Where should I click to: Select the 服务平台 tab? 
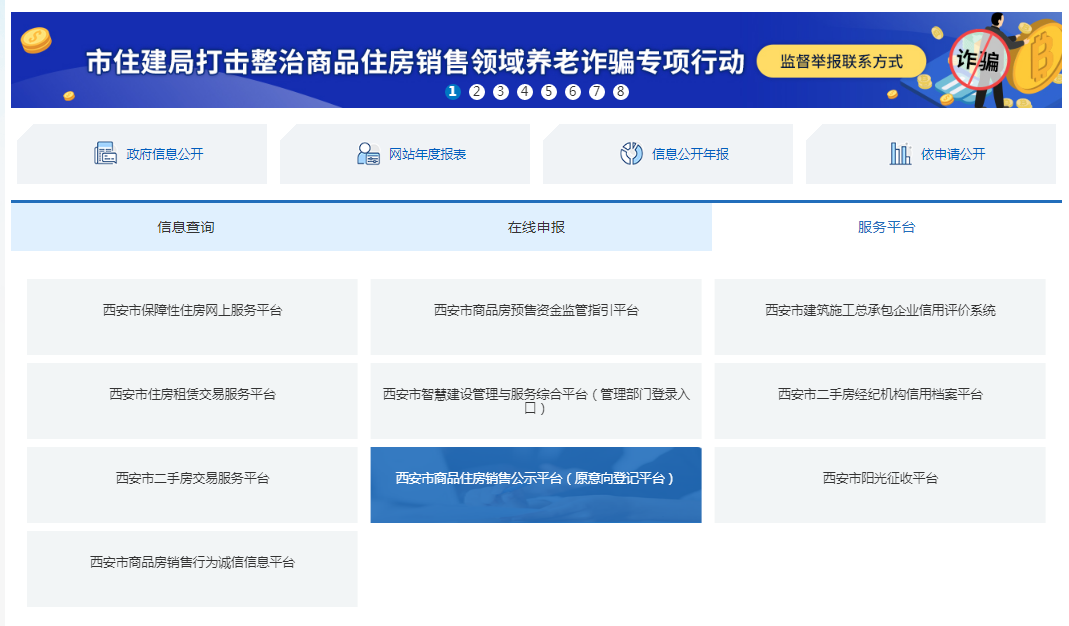886,227
